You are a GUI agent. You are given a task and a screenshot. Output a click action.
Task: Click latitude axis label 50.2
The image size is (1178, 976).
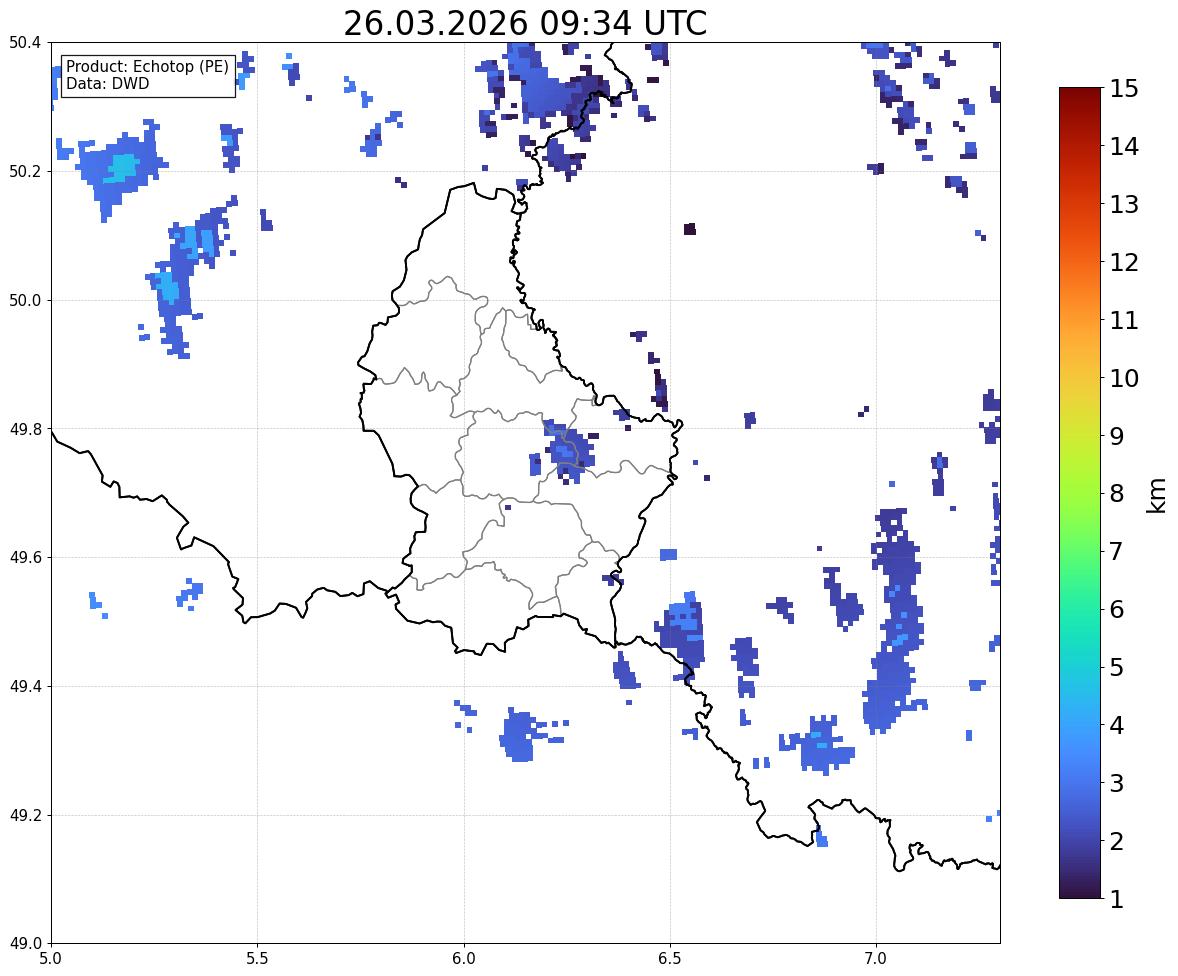[x=24, y=171]
